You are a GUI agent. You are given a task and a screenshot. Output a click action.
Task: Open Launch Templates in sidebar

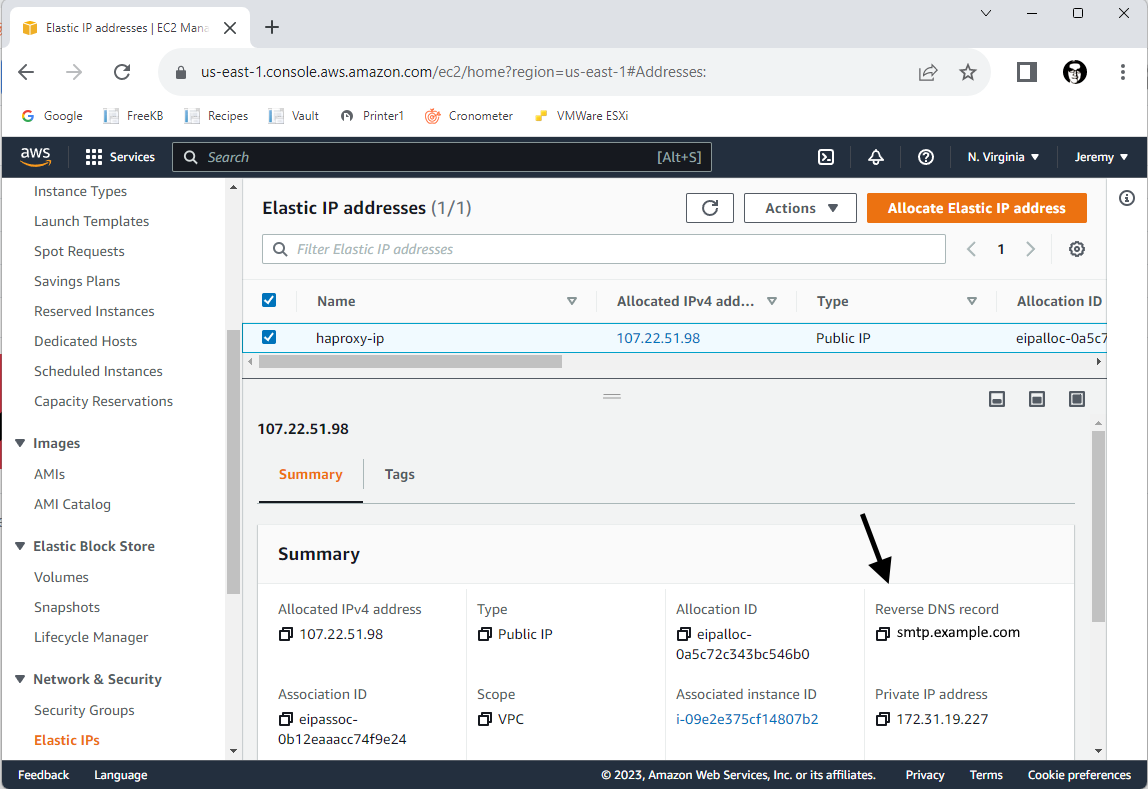(x=92, y=221)
